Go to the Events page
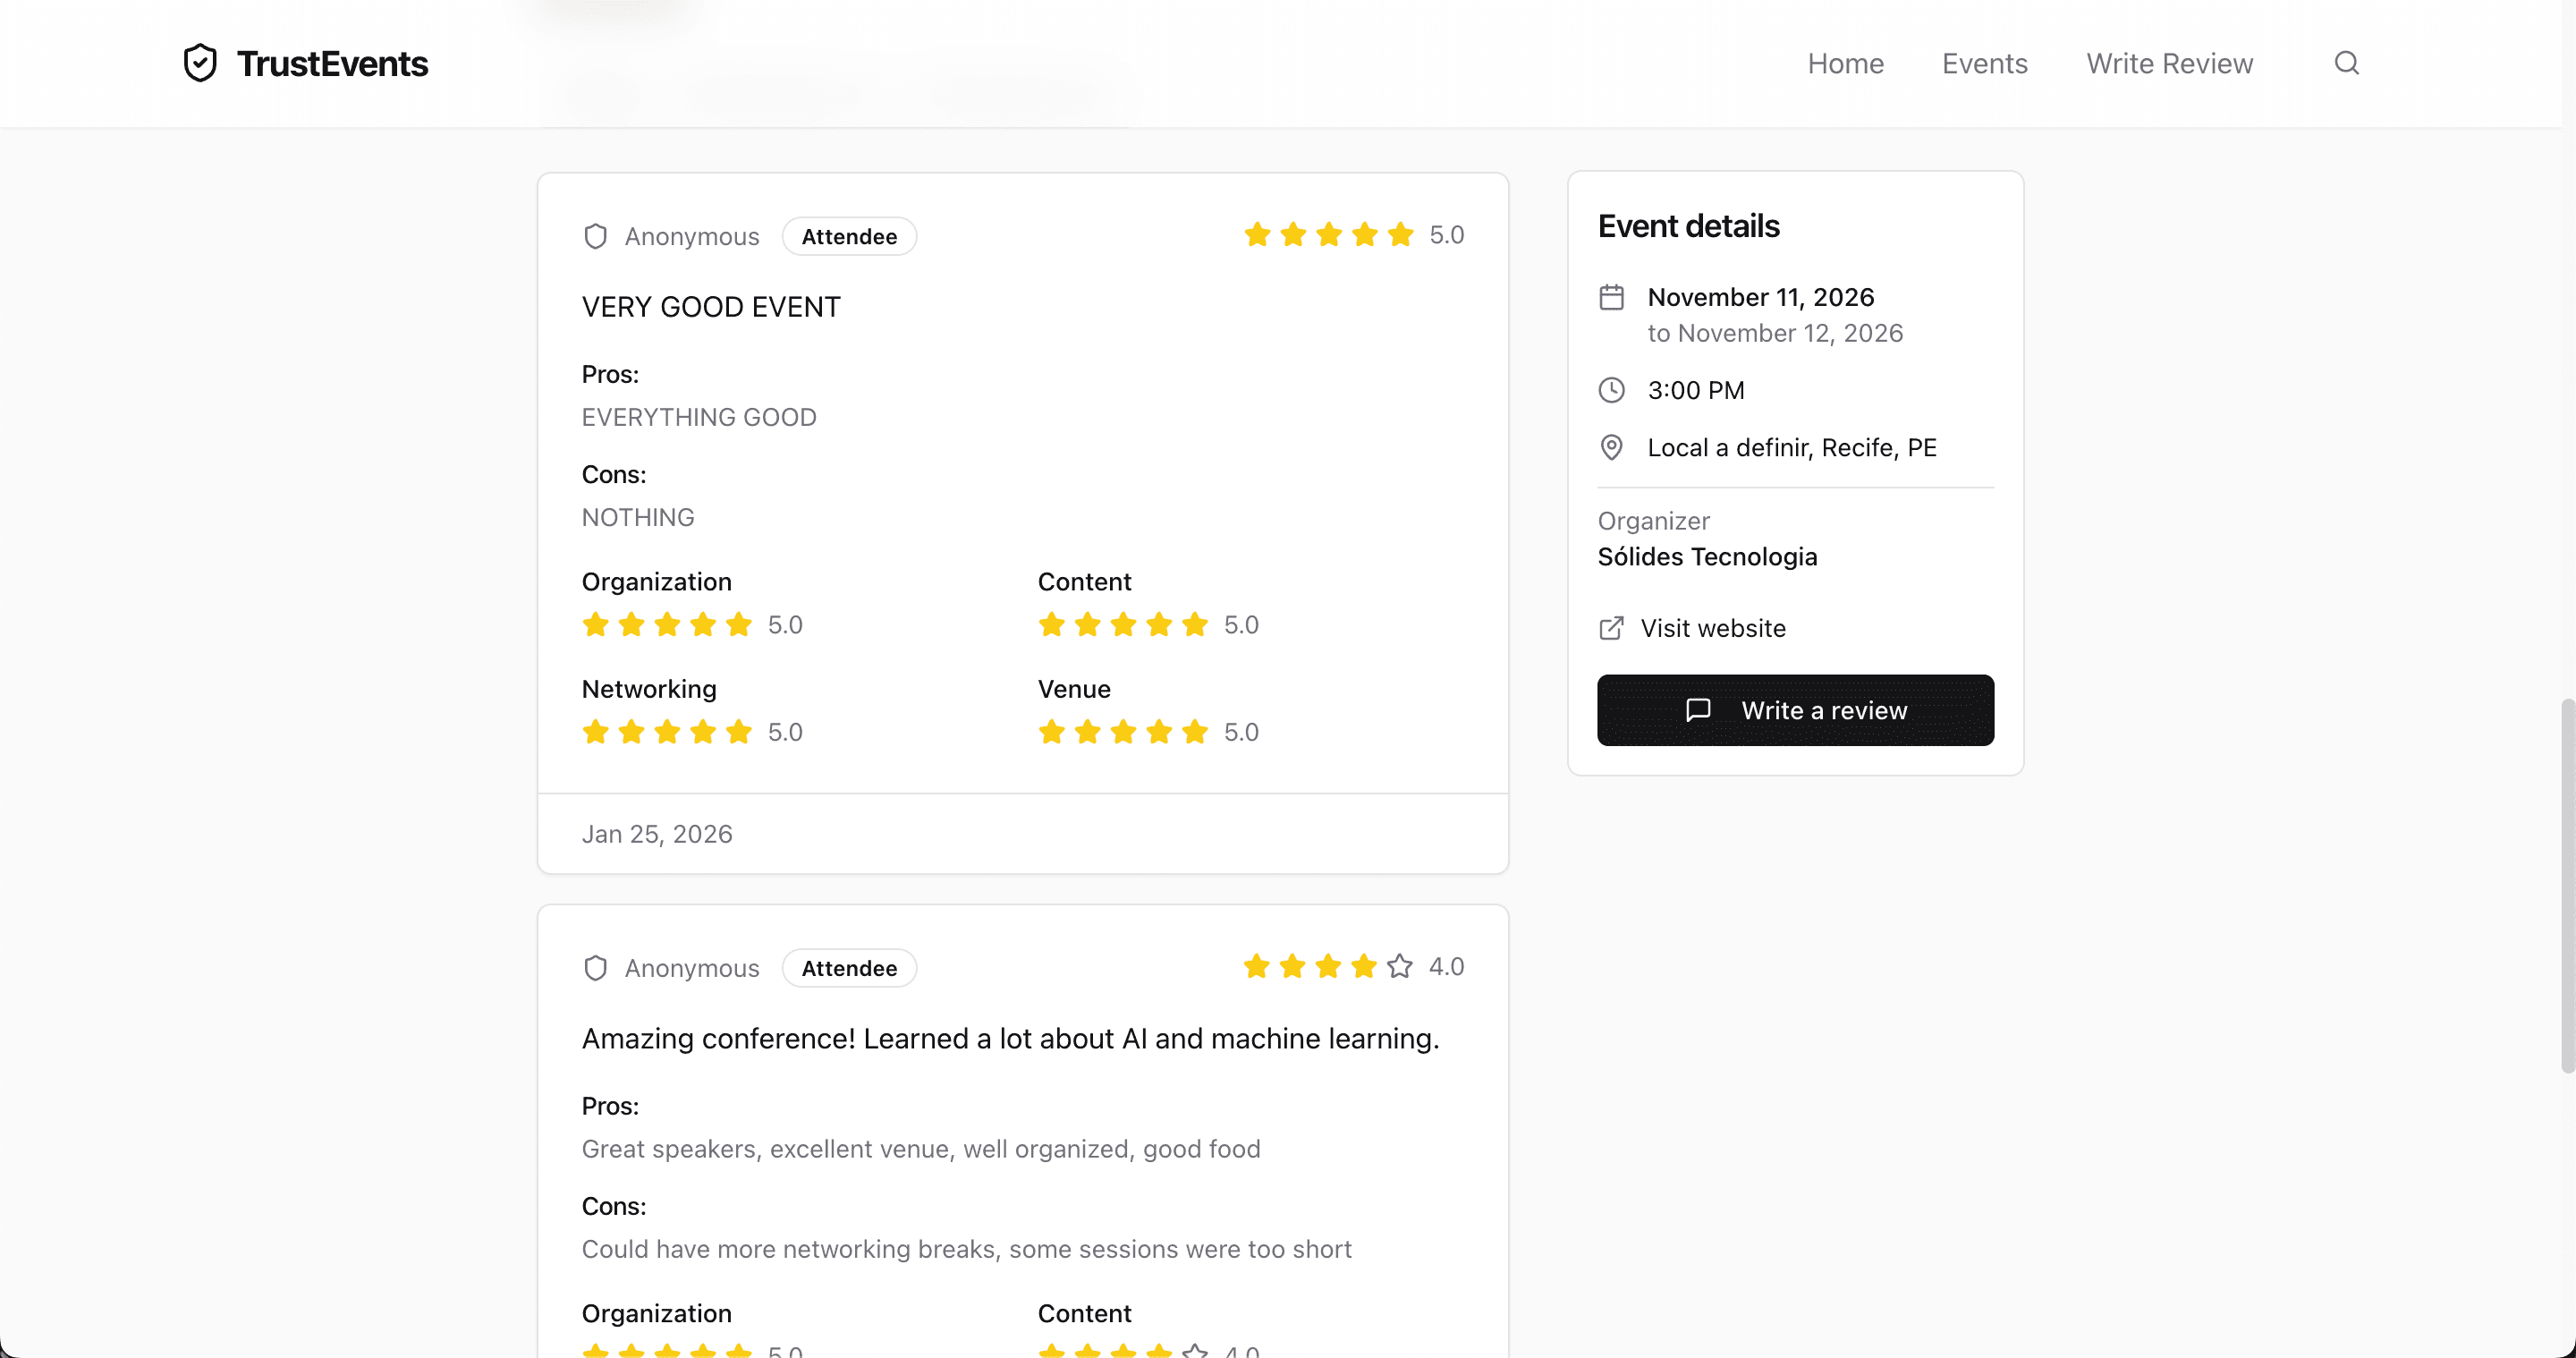 [1985, 63]
